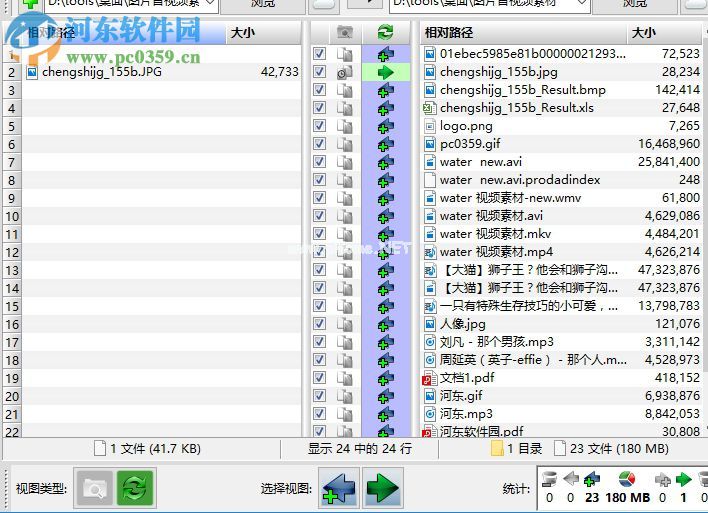708x513 pixels.
Task: Sort by right-side 大小 column header
Action: pyautogui.click(x=664, y=33)
